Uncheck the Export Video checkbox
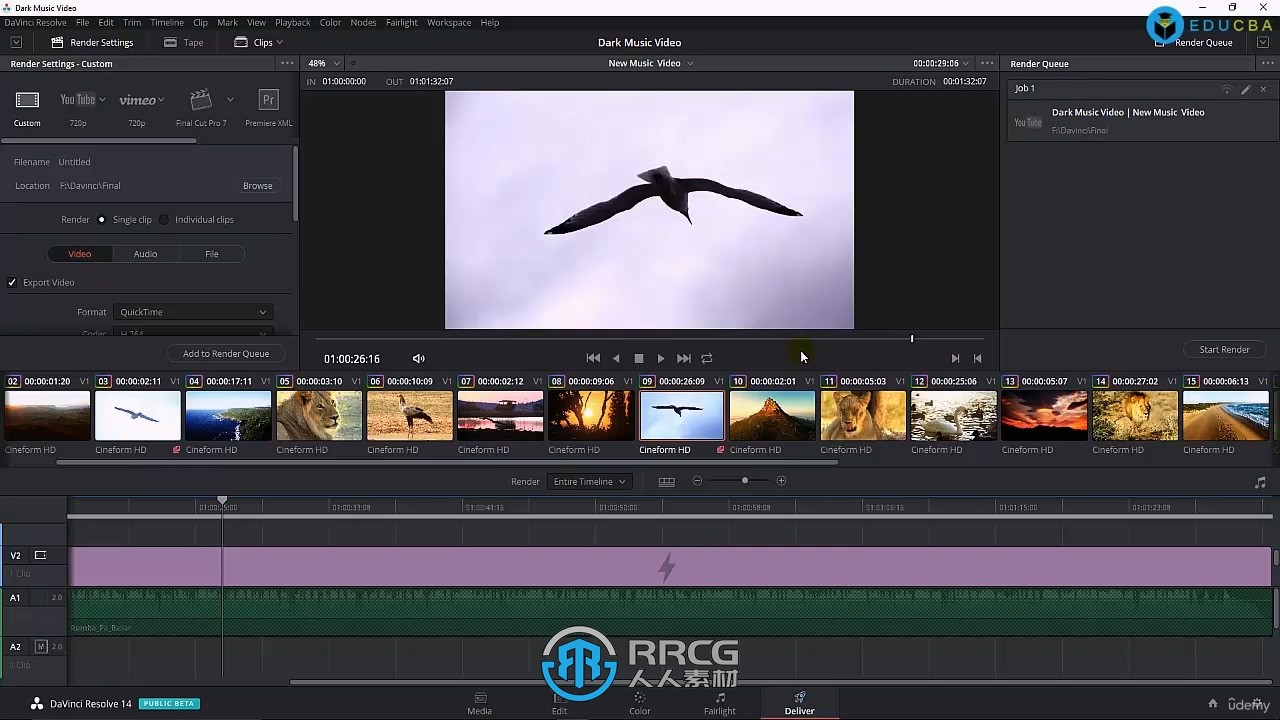Screen dimensions: 1280x720 coord(12,282)
